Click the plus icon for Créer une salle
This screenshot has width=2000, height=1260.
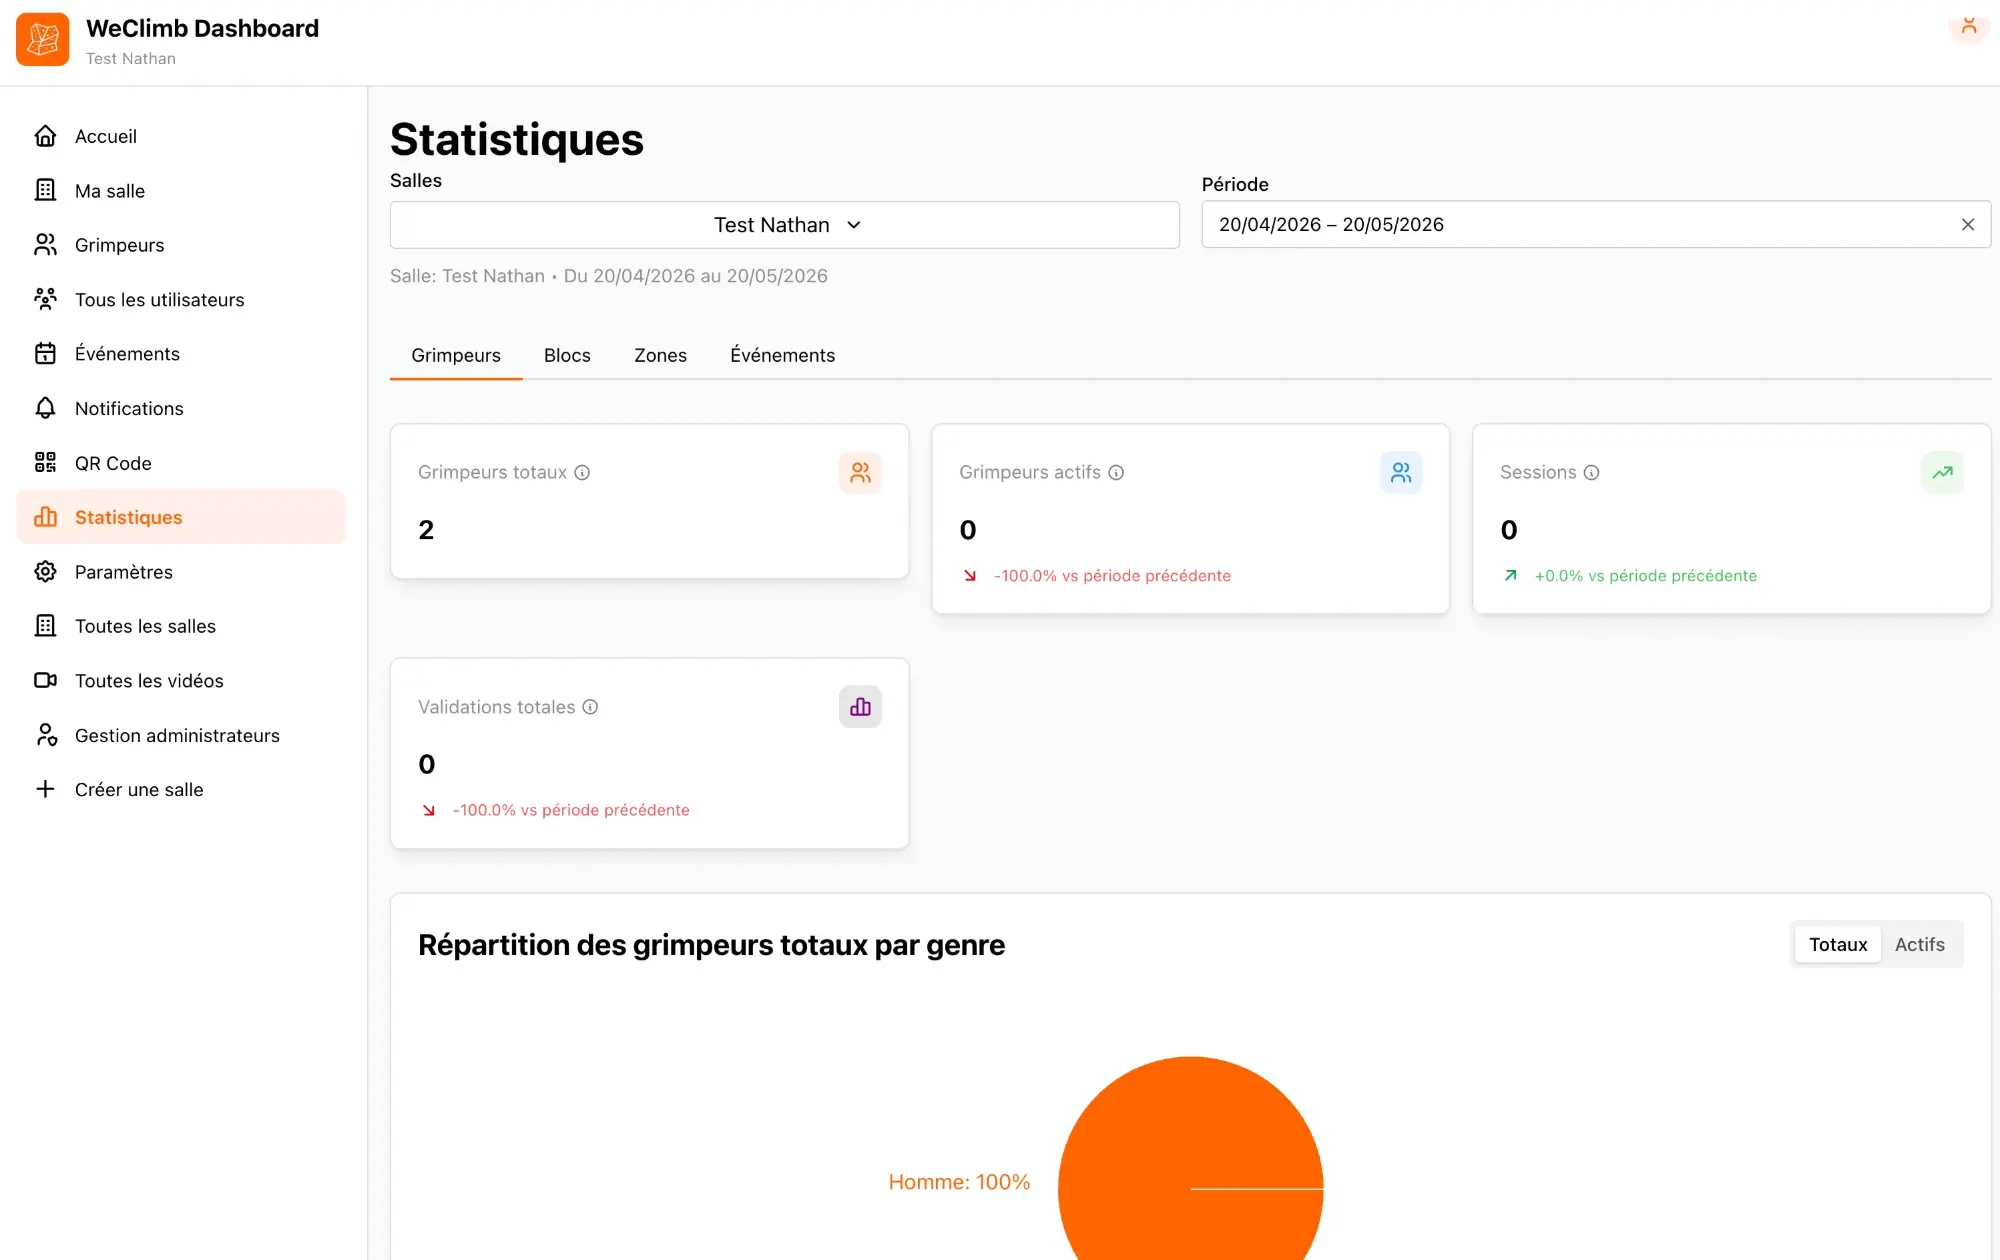(45, 790)
